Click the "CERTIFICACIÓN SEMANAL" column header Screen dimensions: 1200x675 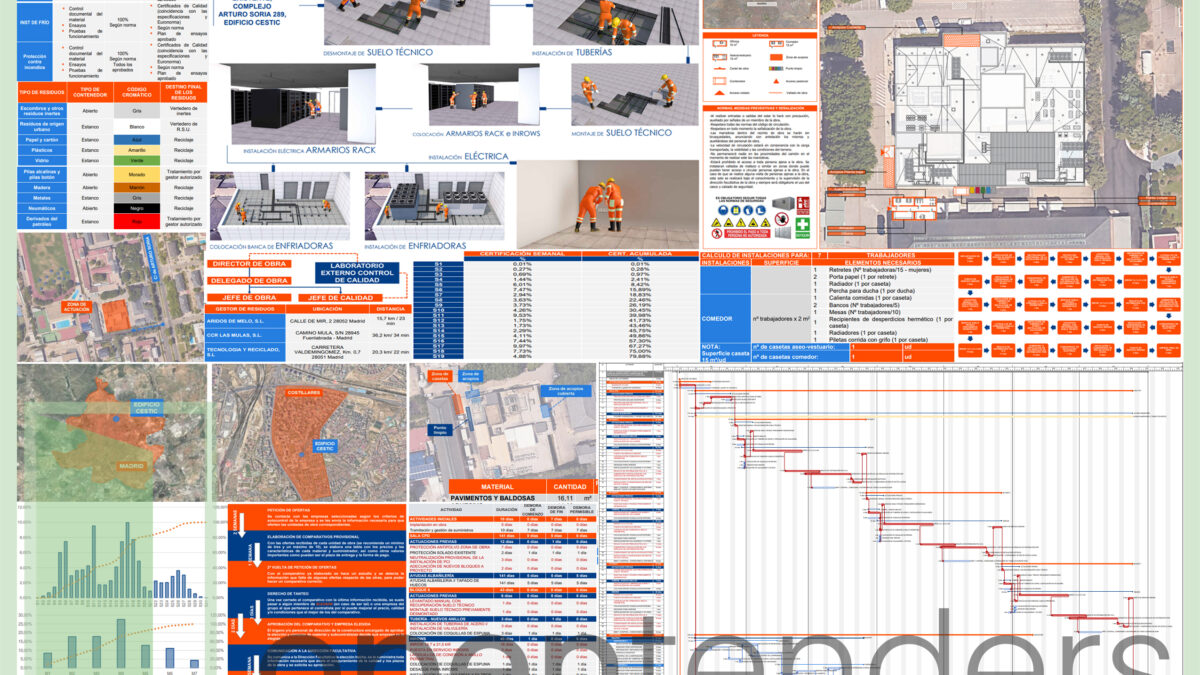click(522, 254)
